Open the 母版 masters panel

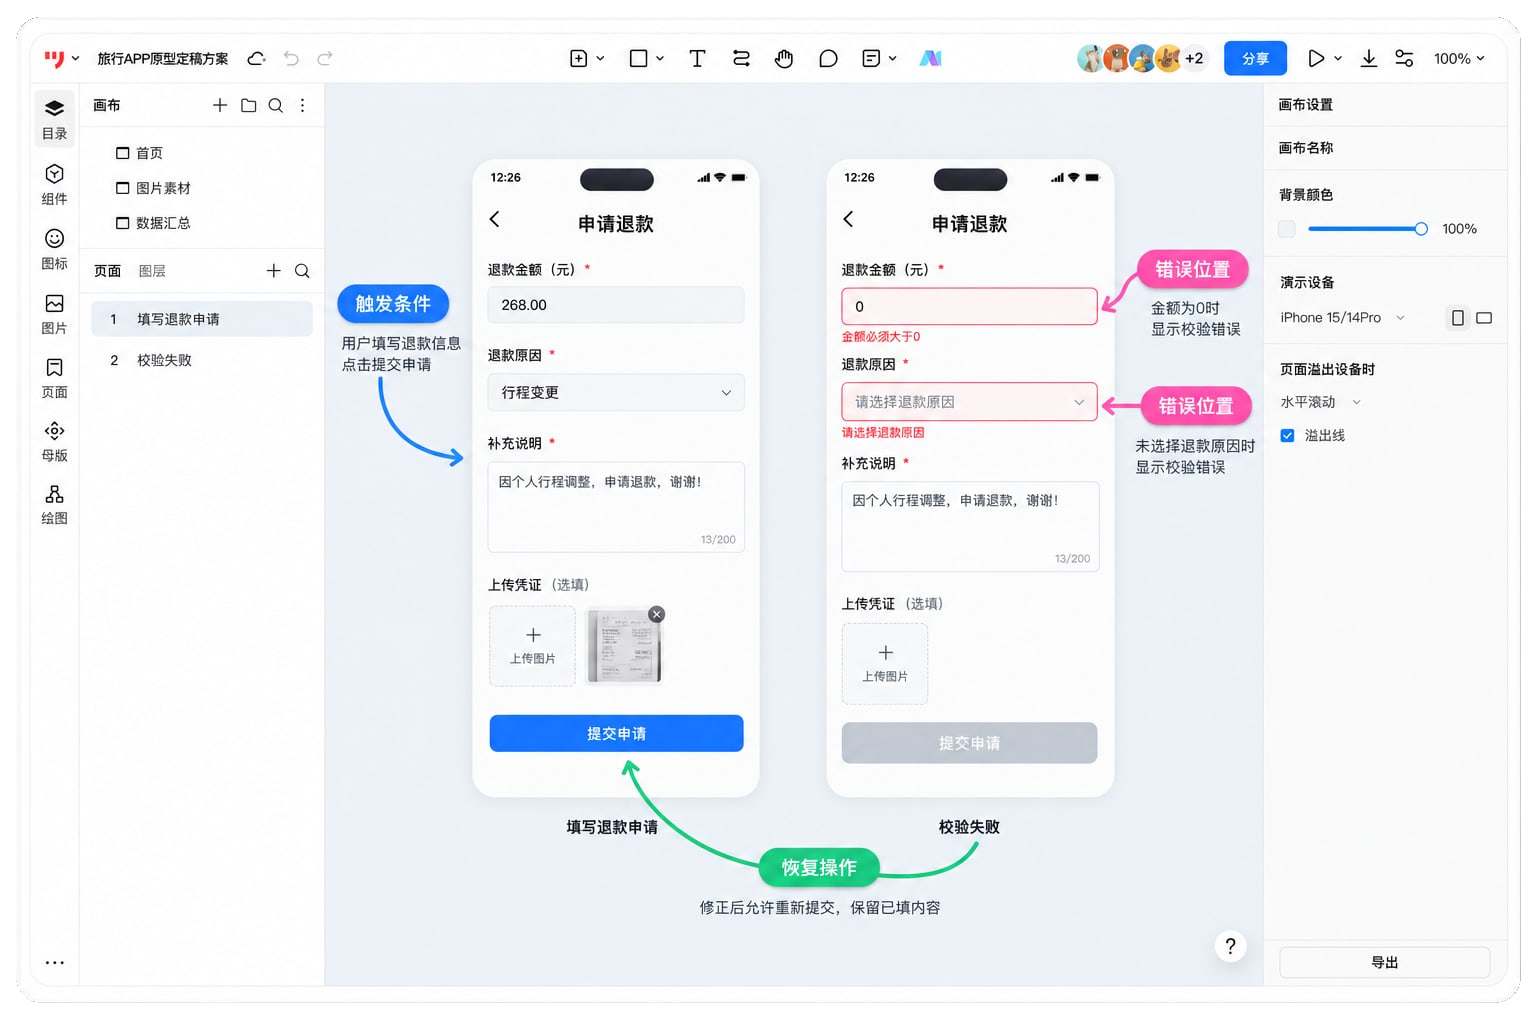coord(54,442)
